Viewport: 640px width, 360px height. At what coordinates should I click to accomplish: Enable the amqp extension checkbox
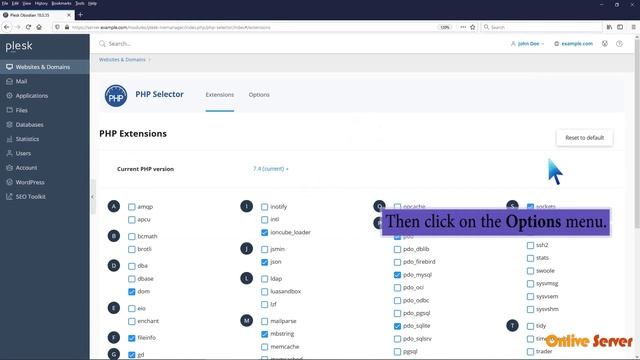click(x=131, y=207)
